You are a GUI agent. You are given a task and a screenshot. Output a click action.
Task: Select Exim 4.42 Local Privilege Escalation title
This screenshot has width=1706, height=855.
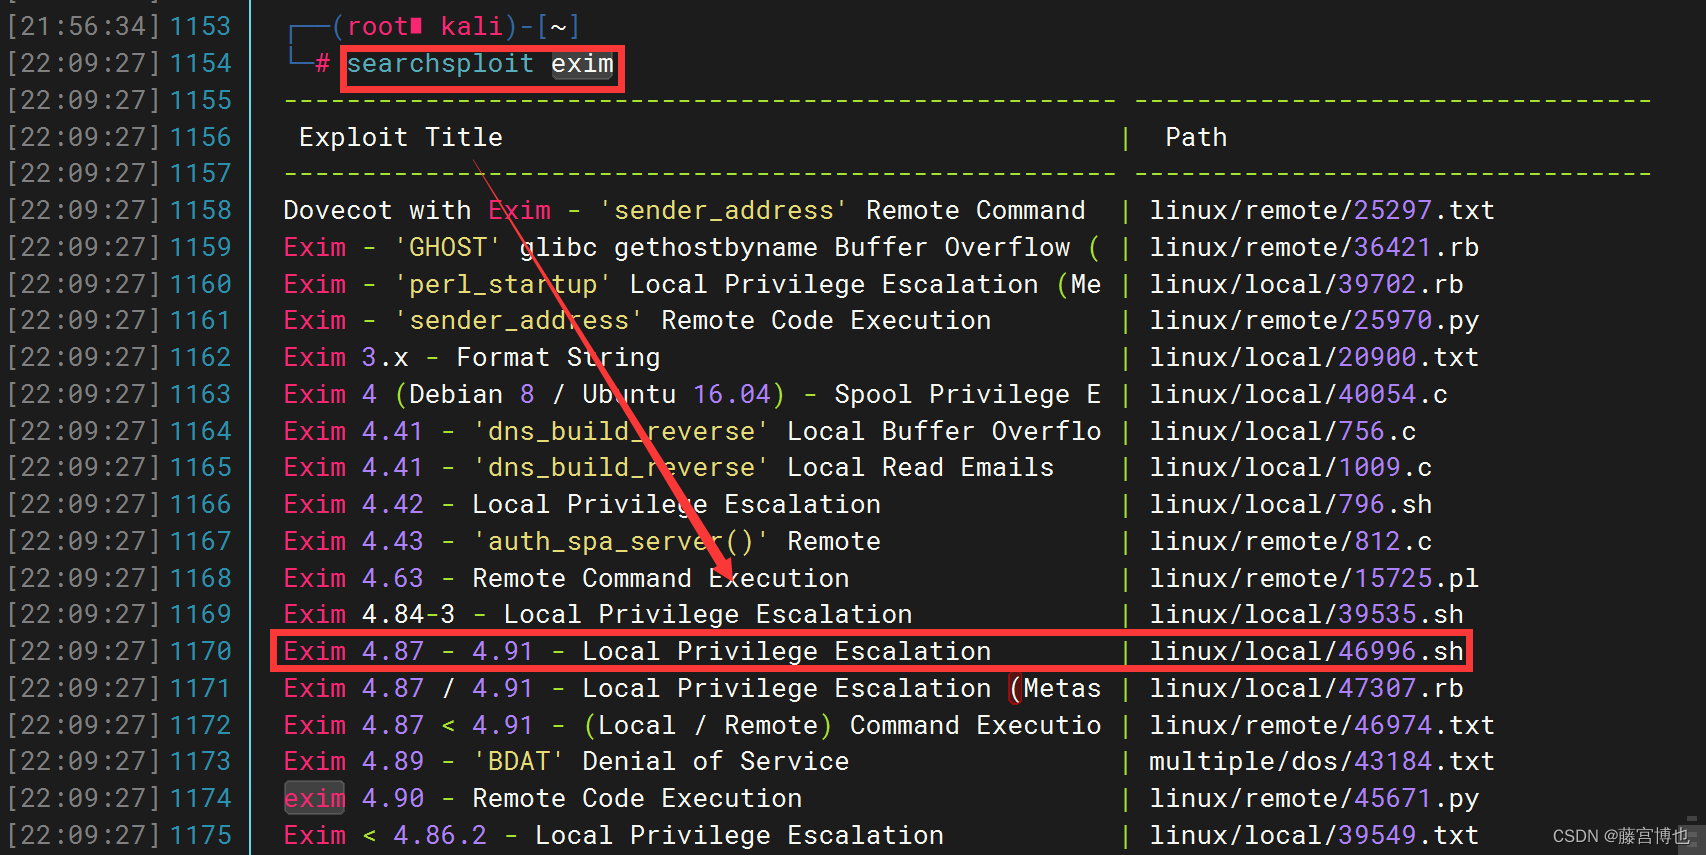point(582,504)
